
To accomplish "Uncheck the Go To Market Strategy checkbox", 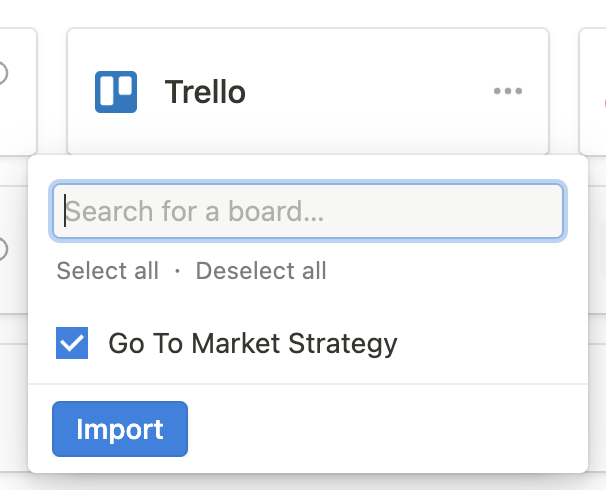I will pyautogui.click(x=72, y=343).
